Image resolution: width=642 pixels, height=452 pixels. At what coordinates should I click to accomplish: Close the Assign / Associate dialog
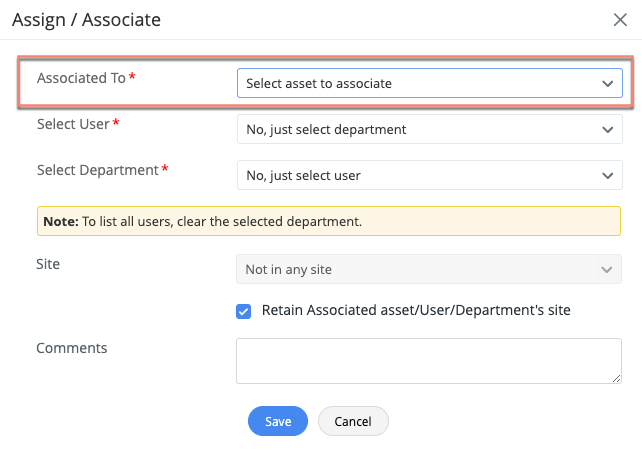(x=619, y=19)
